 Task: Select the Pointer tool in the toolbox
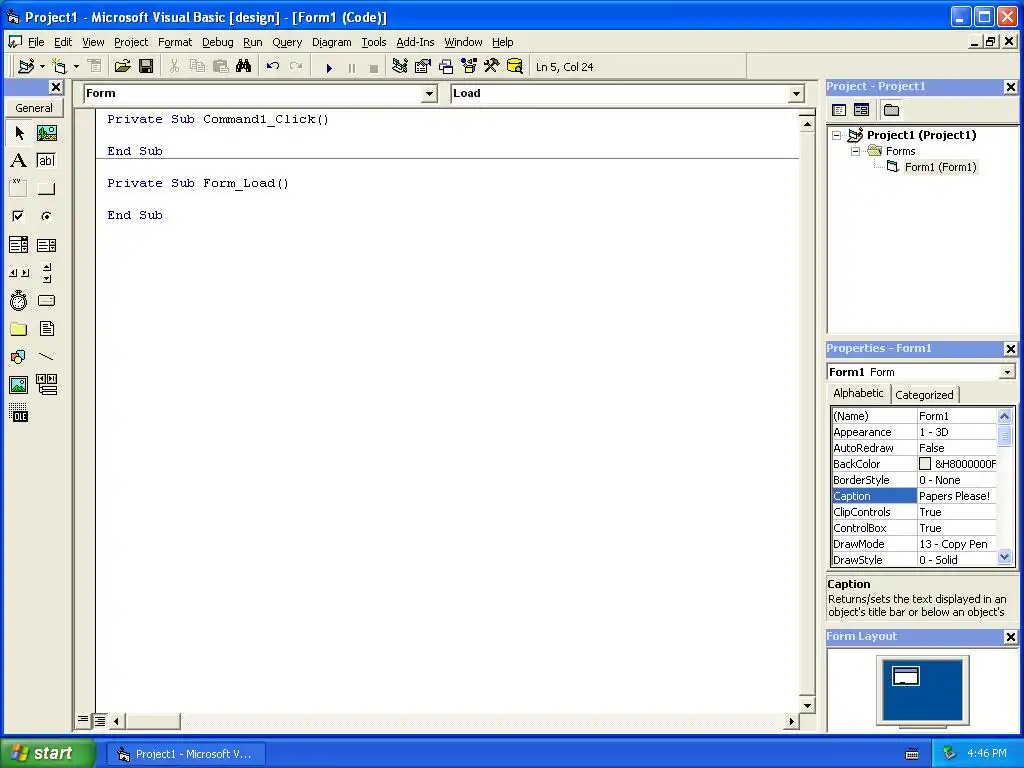tap(19, 133)
